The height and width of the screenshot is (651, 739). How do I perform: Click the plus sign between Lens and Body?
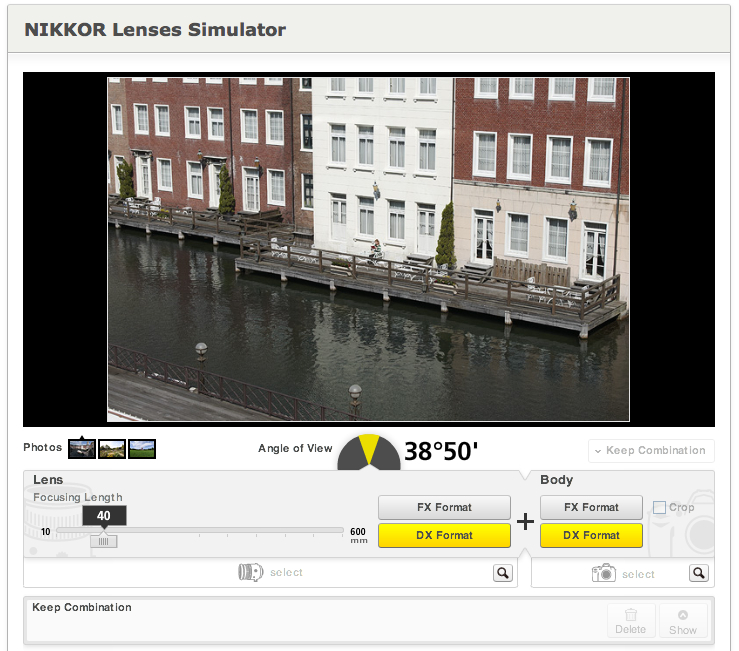(525, 521)
